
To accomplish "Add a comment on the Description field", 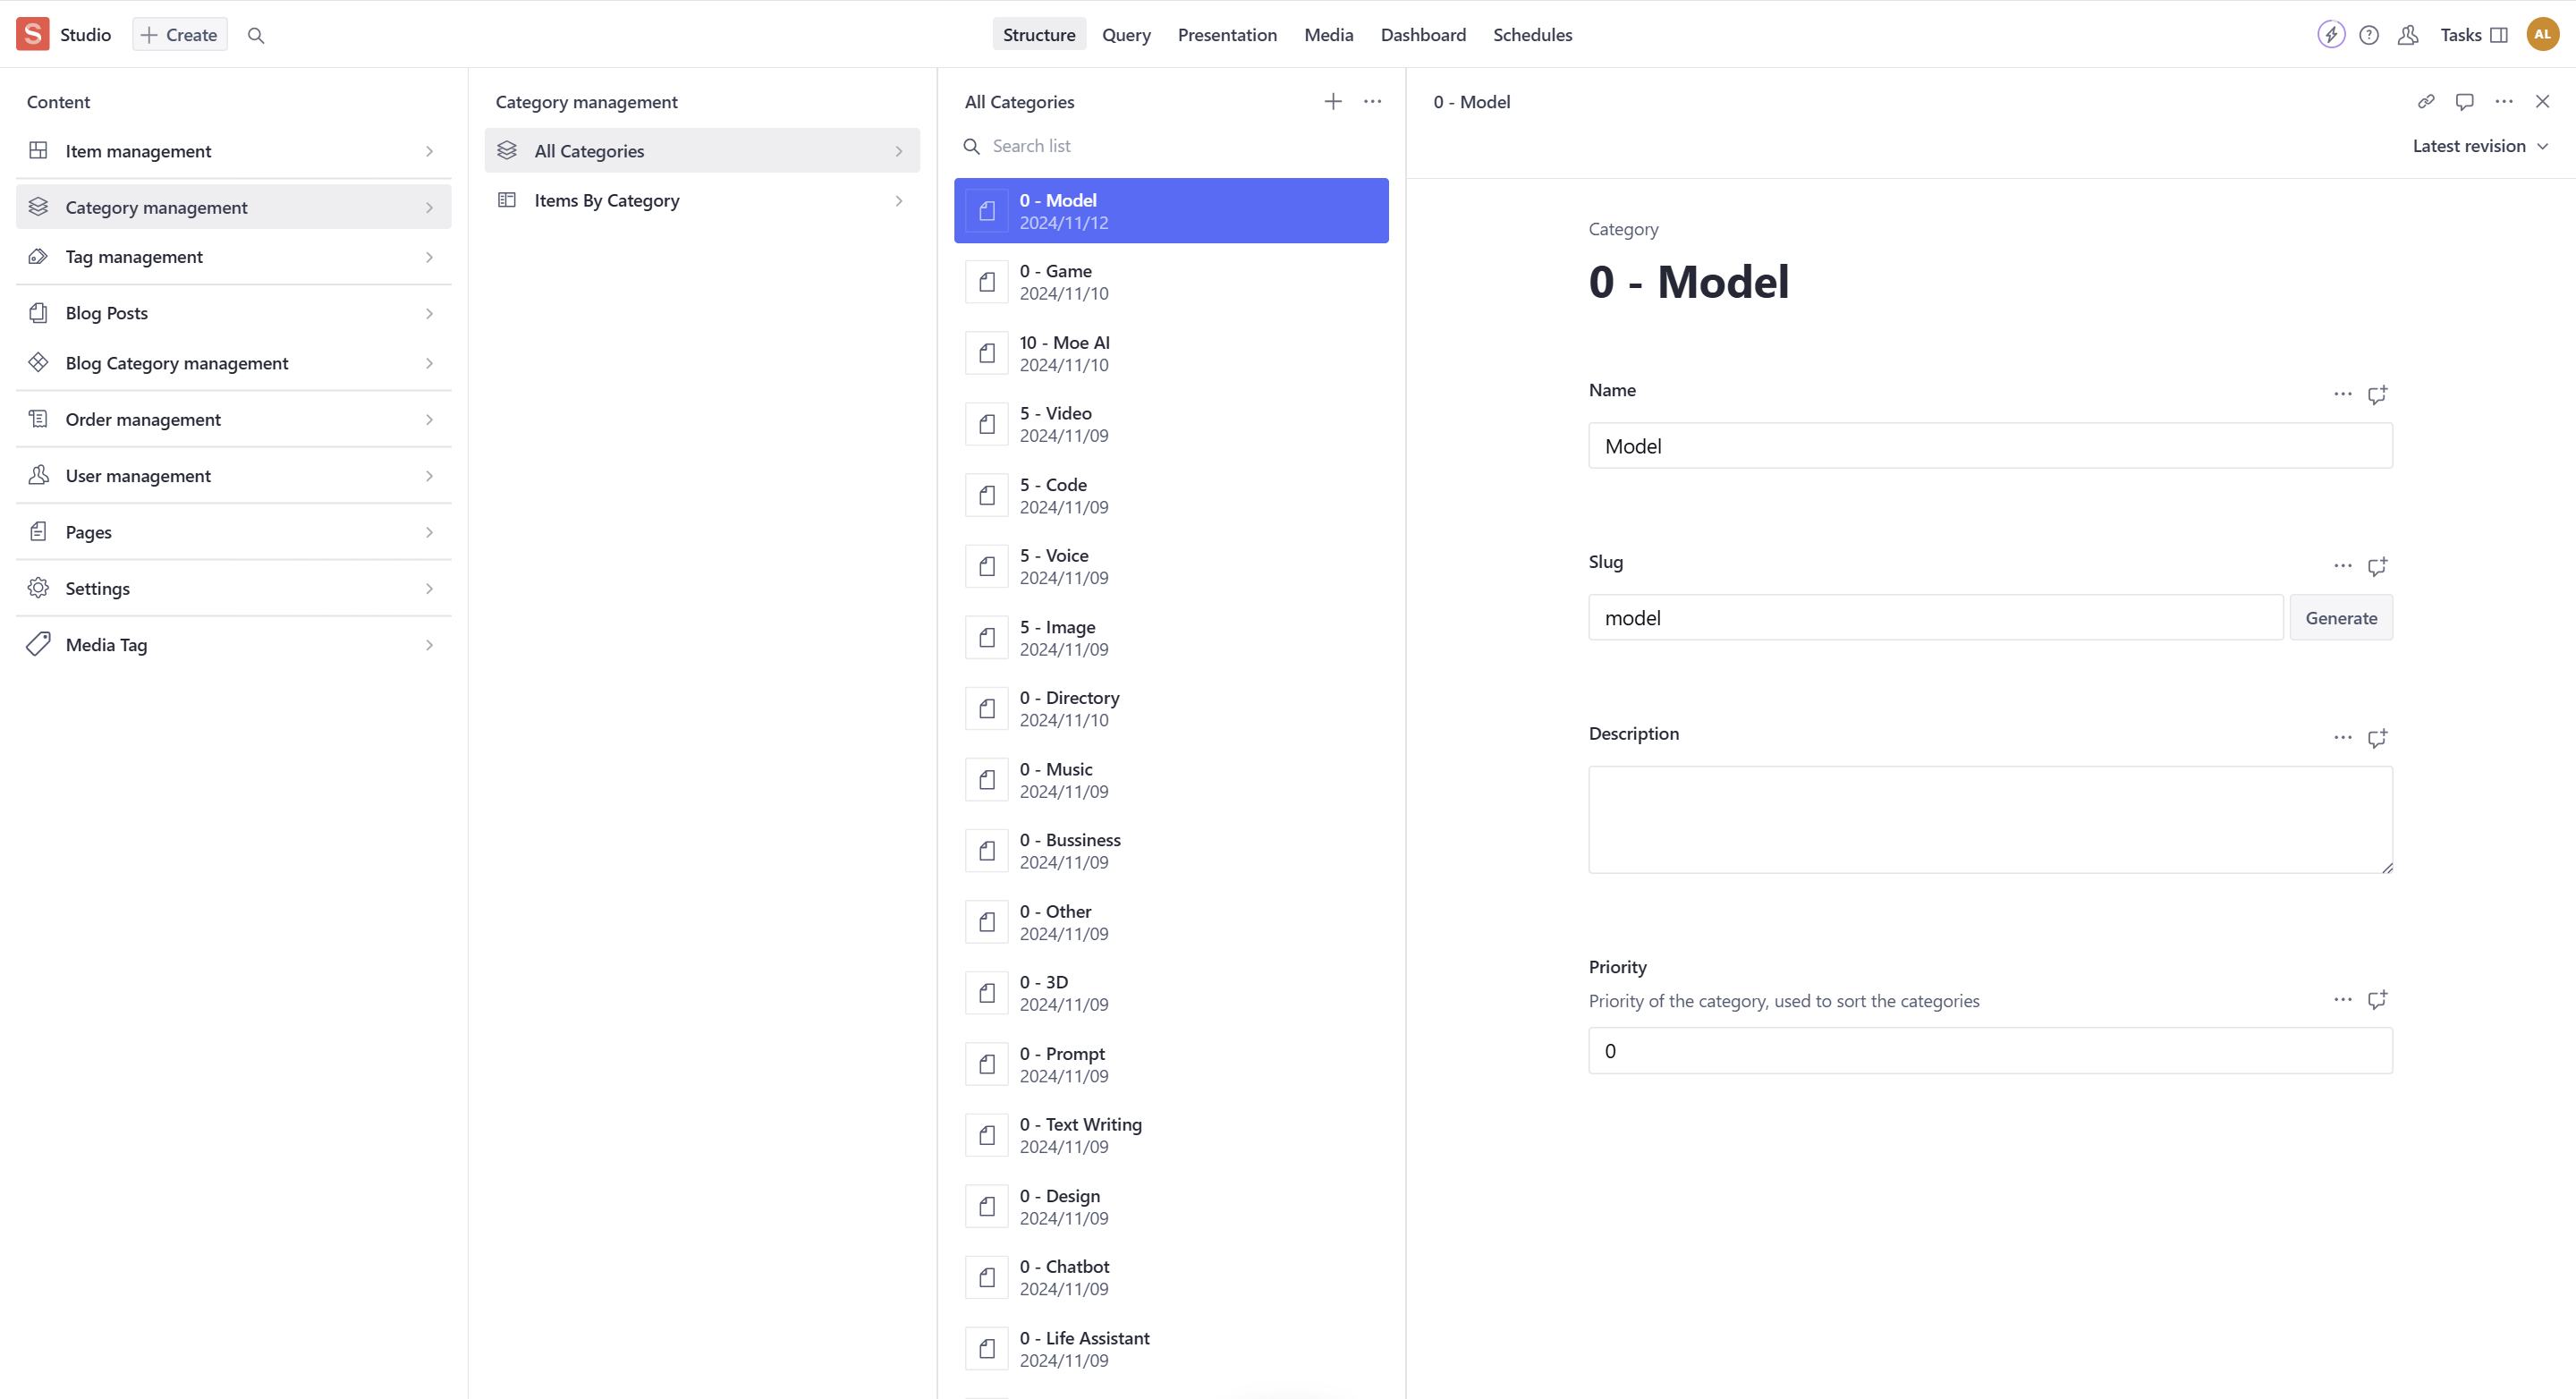I will 2377,738.
